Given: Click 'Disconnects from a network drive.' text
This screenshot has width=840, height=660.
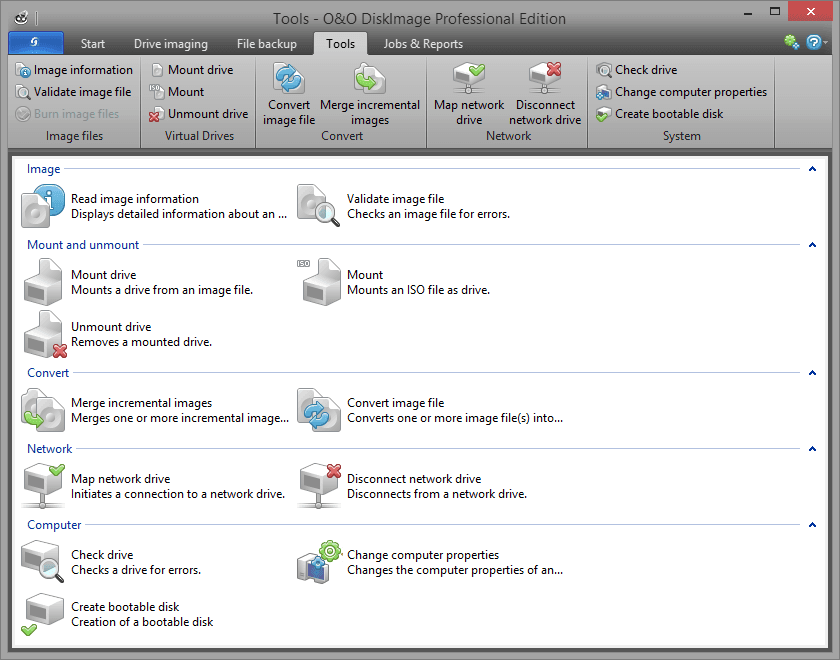Looking at the screenshot, I should 437,494.
